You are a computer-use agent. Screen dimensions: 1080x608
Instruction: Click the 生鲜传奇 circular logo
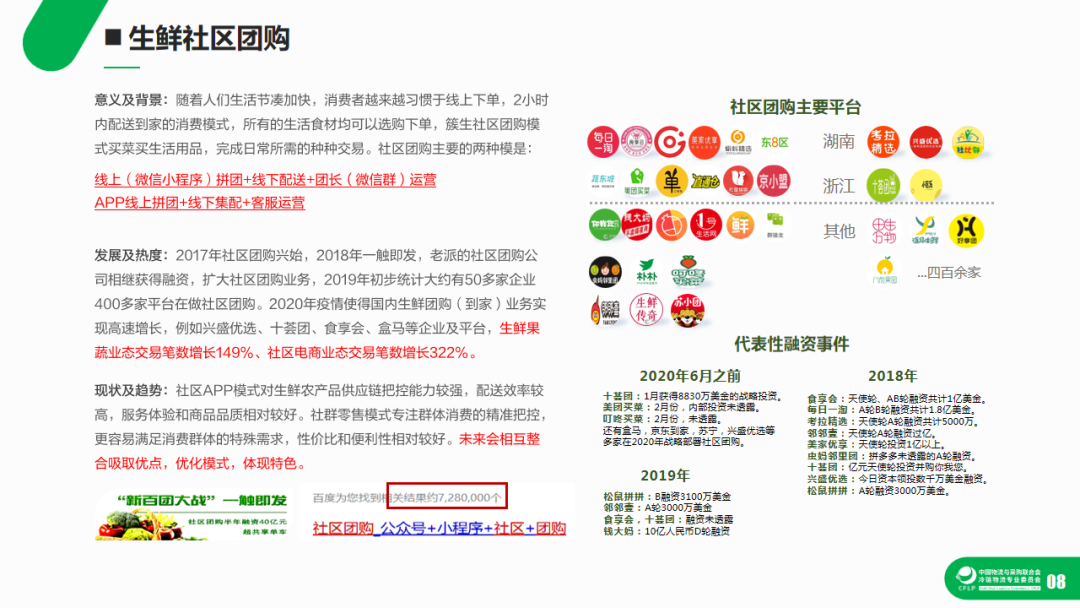645,310
